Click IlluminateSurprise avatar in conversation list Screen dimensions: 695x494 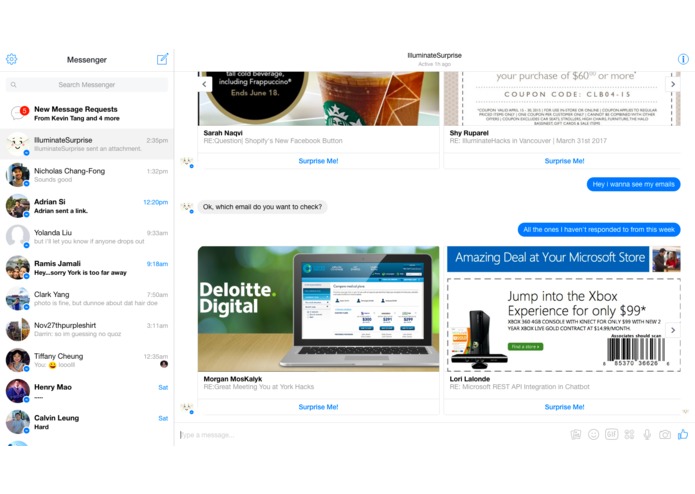click(x=18, y=144)
